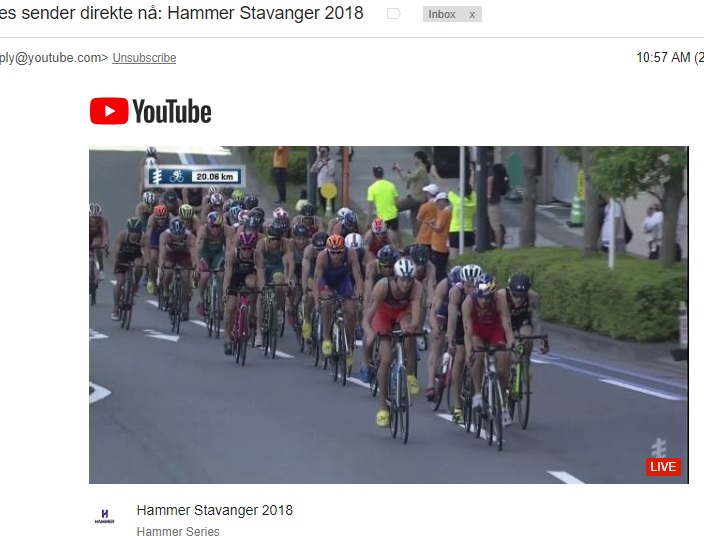704x536 pixels.
Task: Click the sender address ending youtube.com
Action: click(54, 58)
